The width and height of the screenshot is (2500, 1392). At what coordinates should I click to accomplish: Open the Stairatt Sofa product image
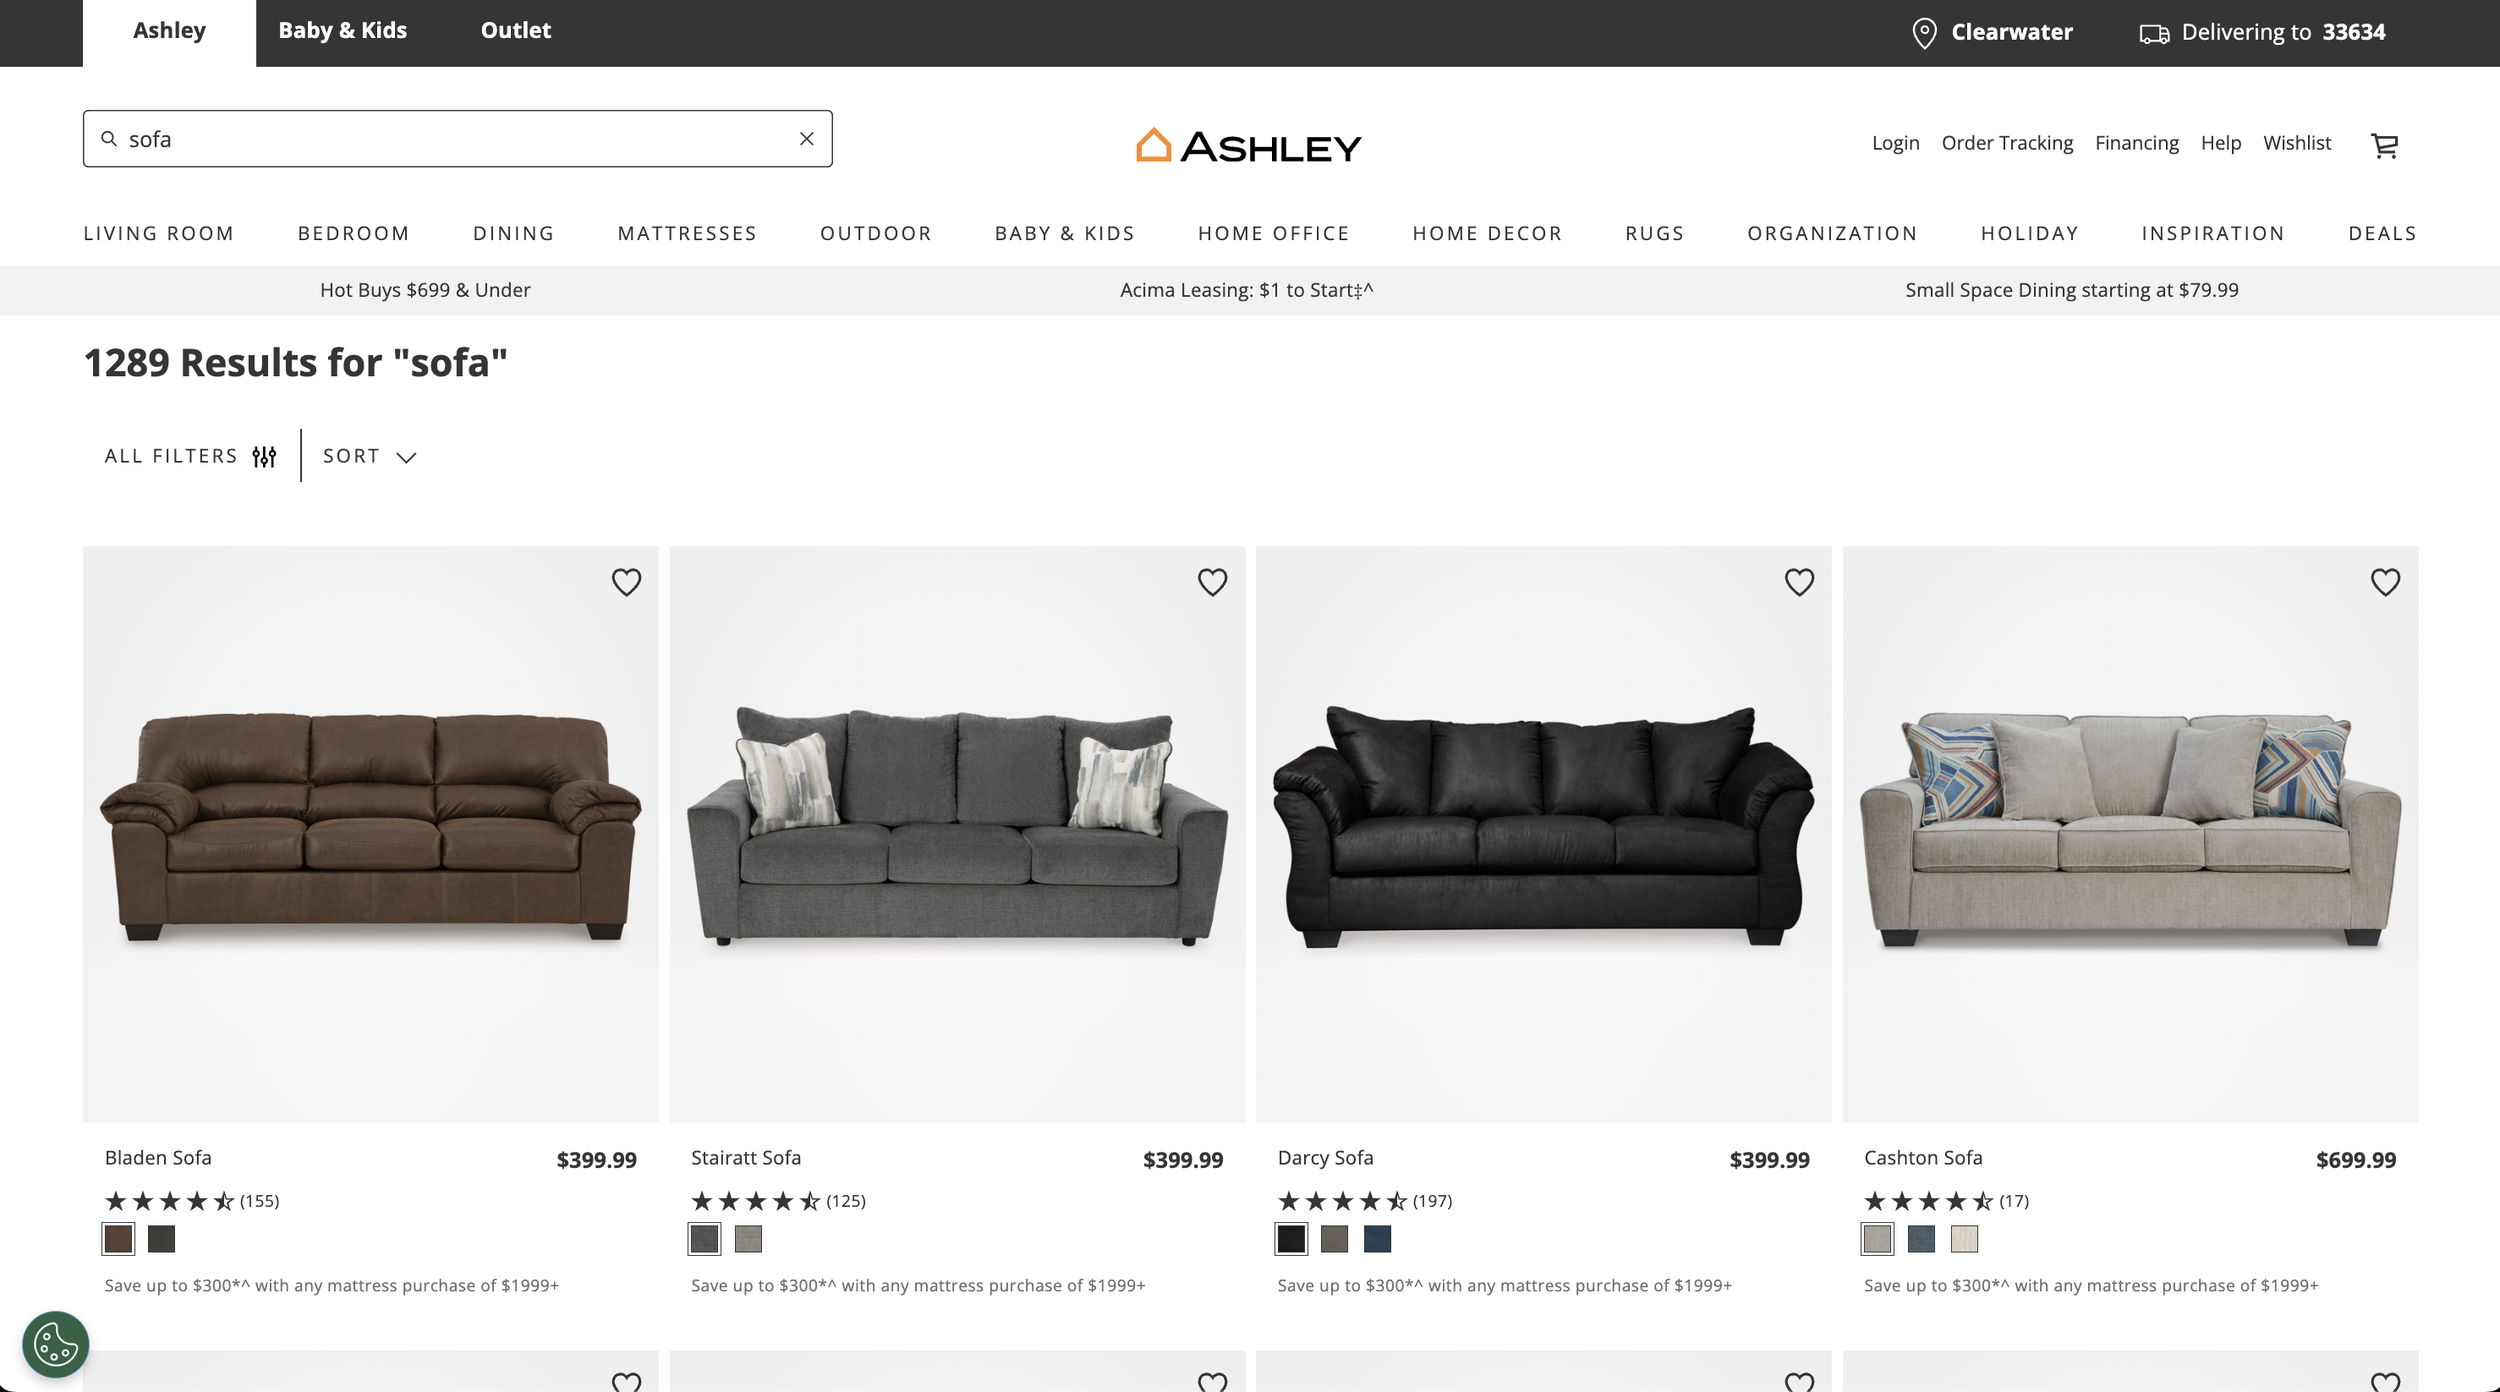[957, 834]
